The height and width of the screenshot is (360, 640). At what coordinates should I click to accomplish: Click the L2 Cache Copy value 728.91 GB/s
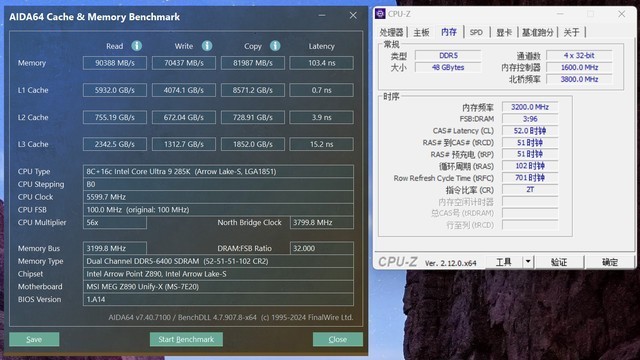coord(253,117)
